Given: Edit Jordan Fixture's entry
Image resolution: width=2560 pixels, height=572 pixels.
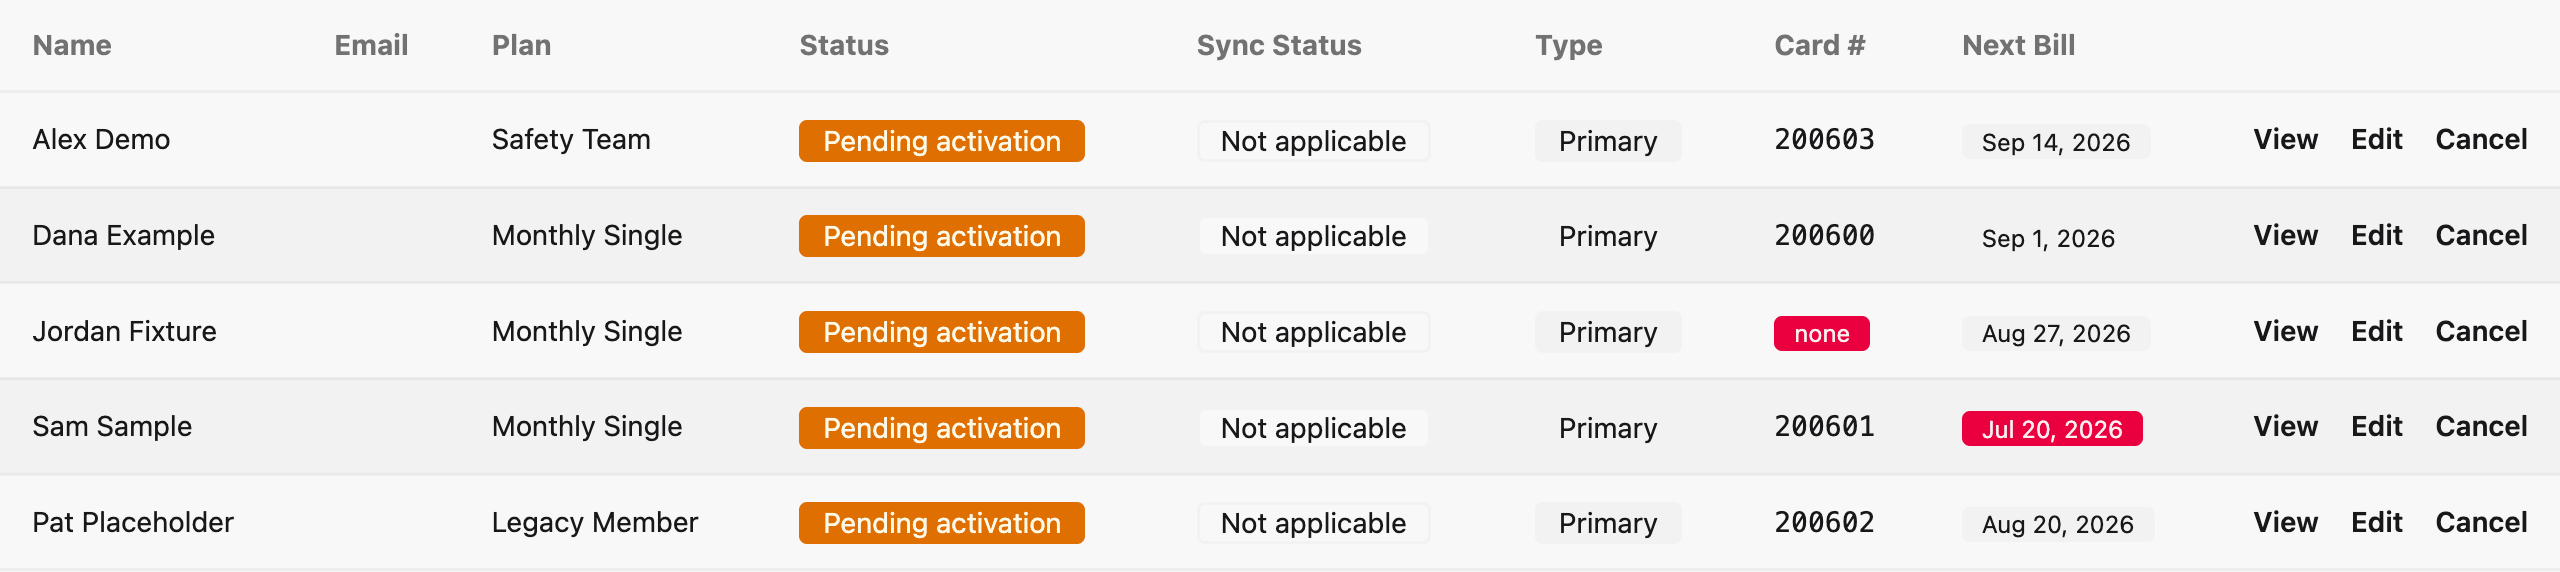Looking at the screenshot, I should (2376, 332).
